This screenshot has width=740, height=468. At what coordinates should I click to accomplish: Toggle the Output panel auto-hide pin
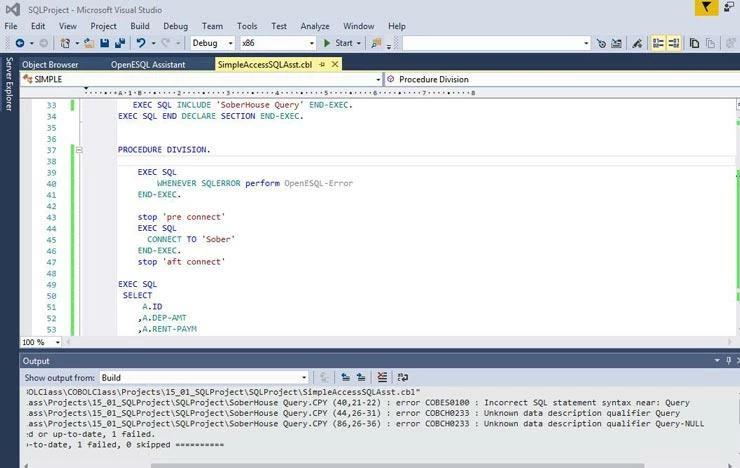tap(729, 360)
